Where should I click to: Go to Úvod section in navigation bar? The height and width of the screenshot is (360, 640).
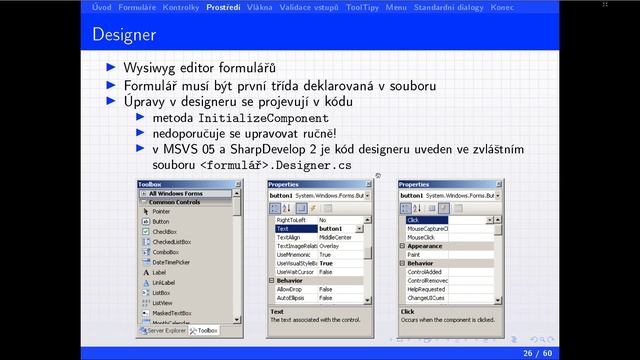click(x=101, y=7)
